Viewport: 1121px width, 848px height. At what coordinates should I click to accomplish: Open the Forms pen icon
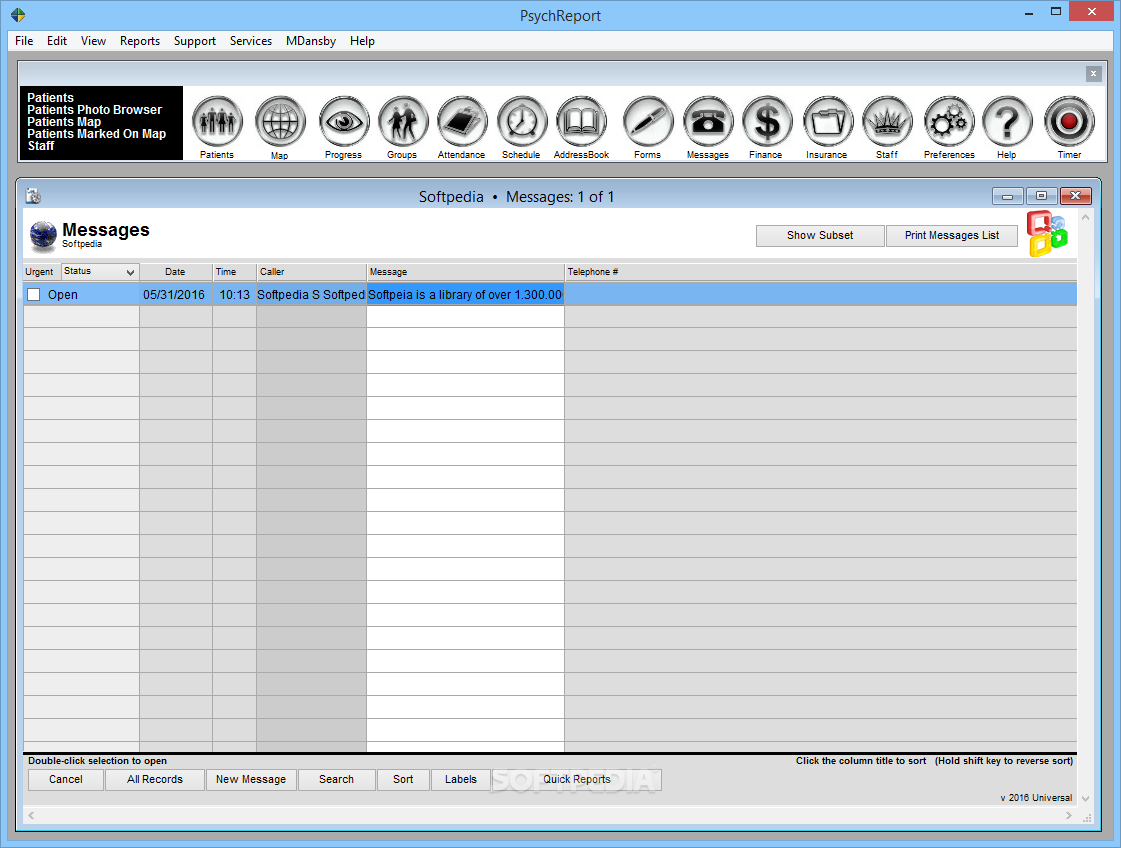tap(648, 121)
